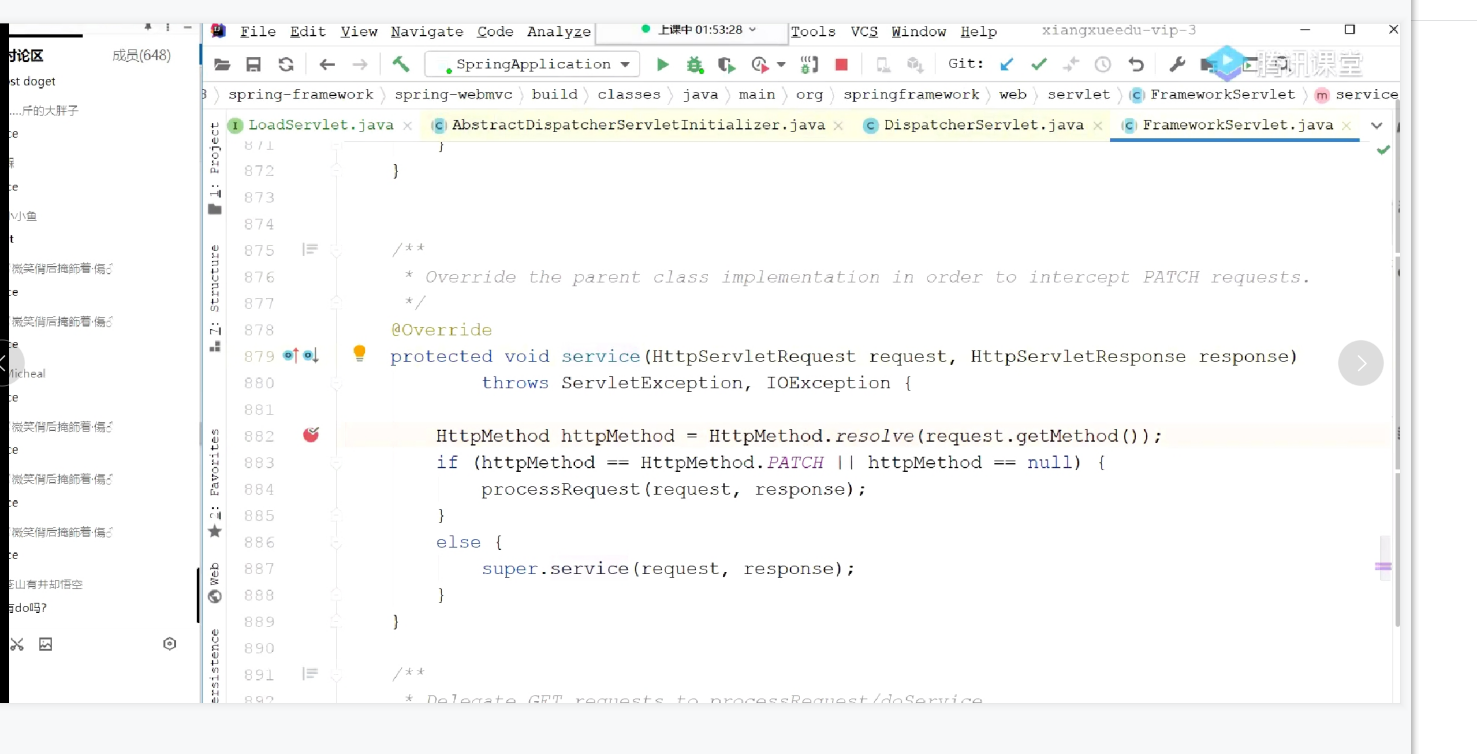Click the right chevron circle on the video

pos(1361,363)
